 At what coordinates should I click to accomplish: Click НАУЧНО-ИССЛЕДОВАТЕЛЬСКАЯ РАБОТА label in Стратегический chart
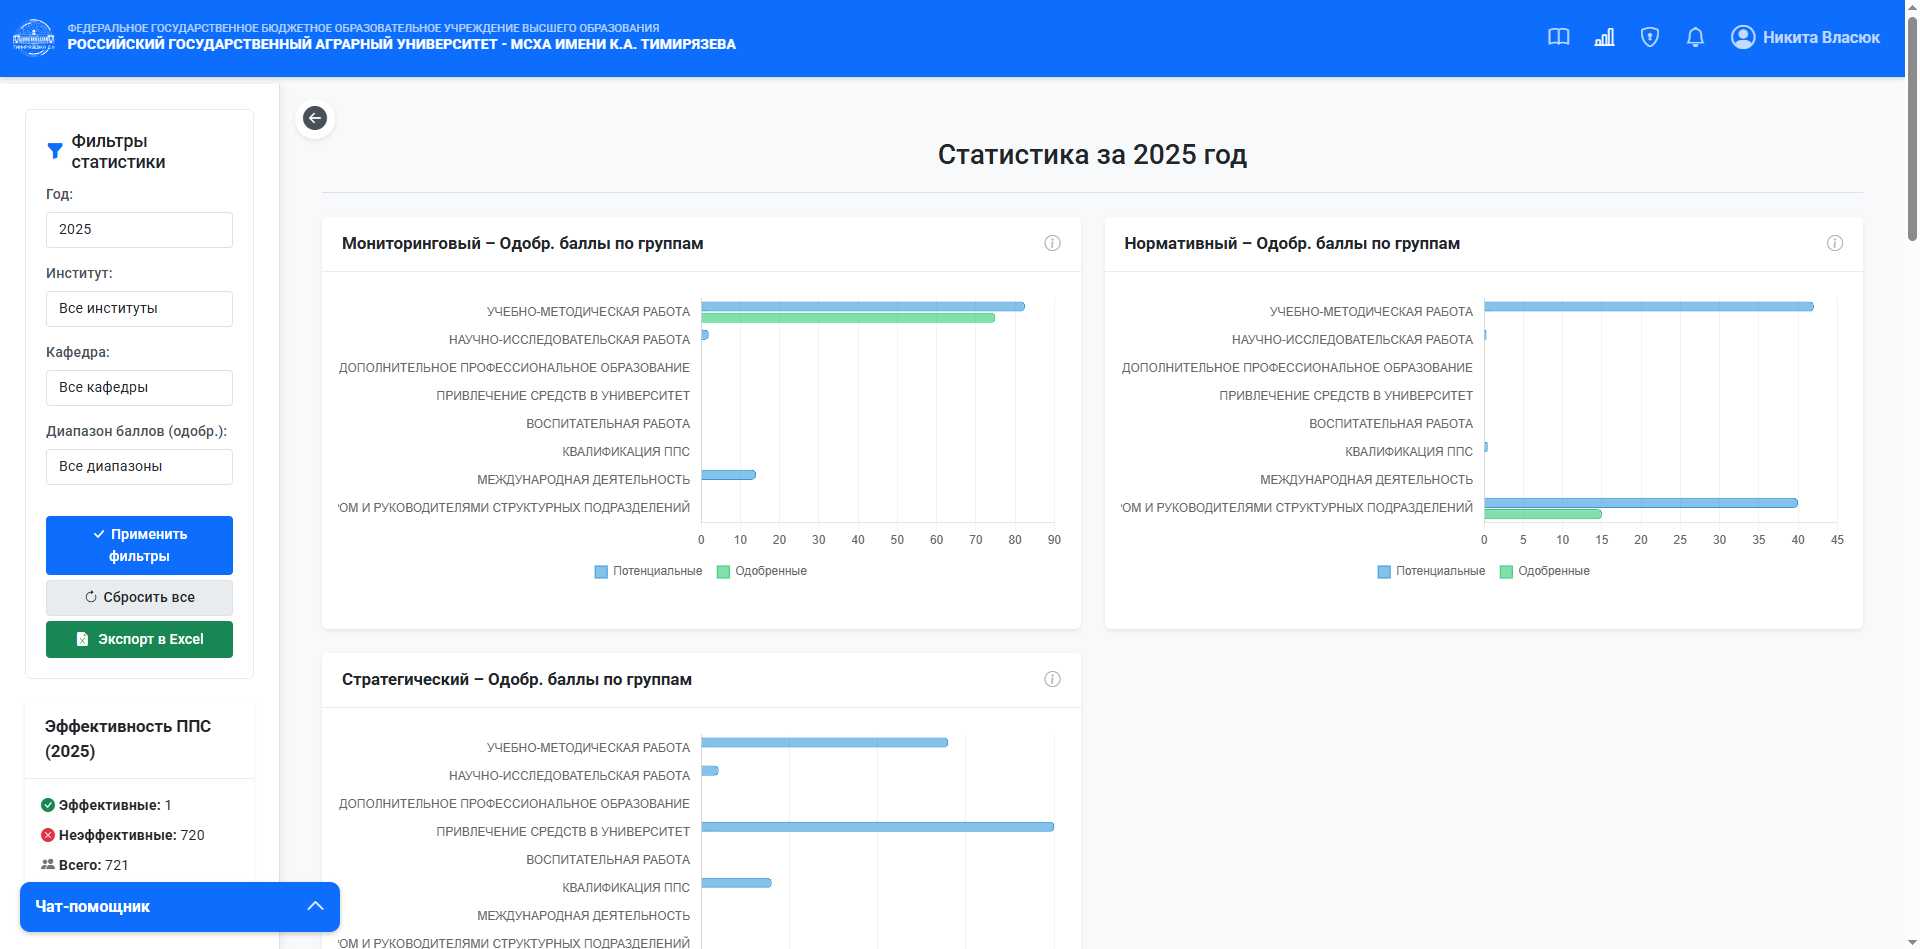click(x=569, y=776)
